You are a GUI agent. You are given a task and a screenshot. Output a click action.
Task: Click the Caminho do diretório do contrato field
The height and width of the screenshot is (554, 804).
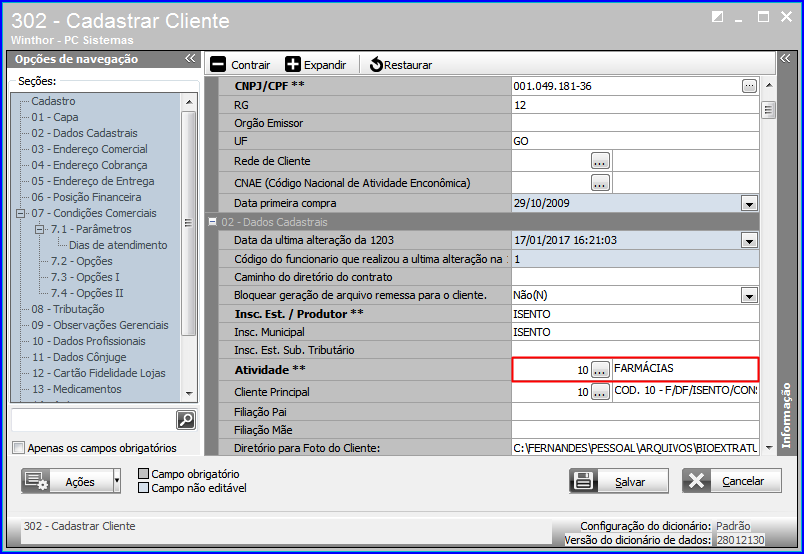[635, 277]
